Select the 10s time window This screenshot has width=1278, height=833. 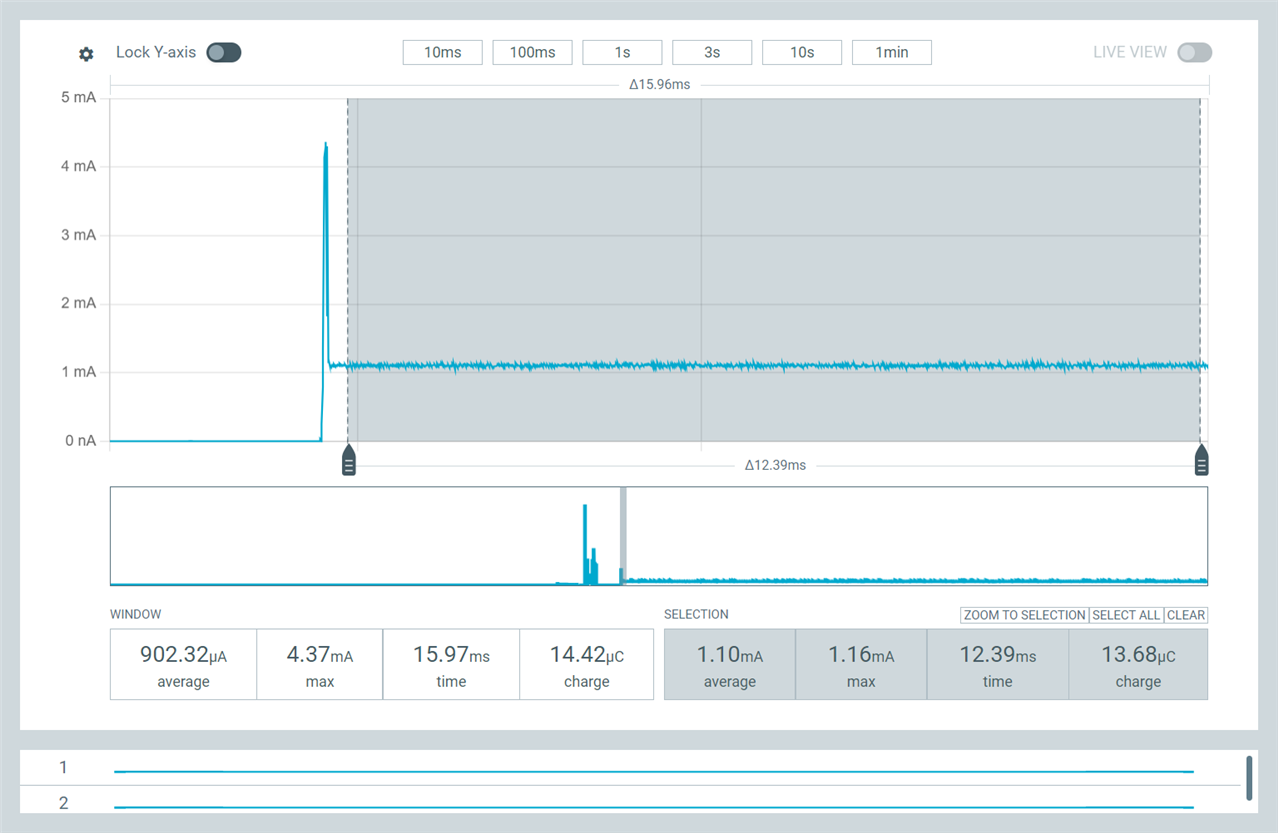pyautogui.click(x=801, y=52)
